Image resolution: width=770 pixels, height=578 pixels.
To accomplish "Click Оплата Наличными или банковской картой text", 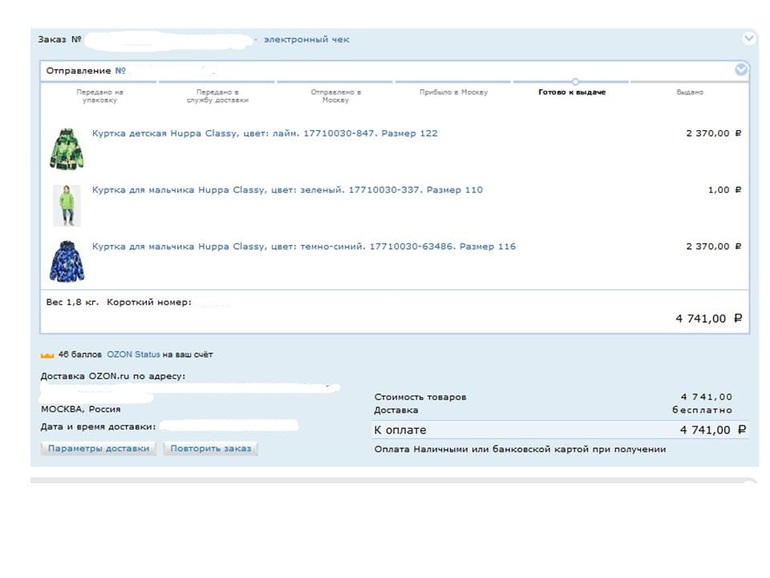I will (520, 449).
